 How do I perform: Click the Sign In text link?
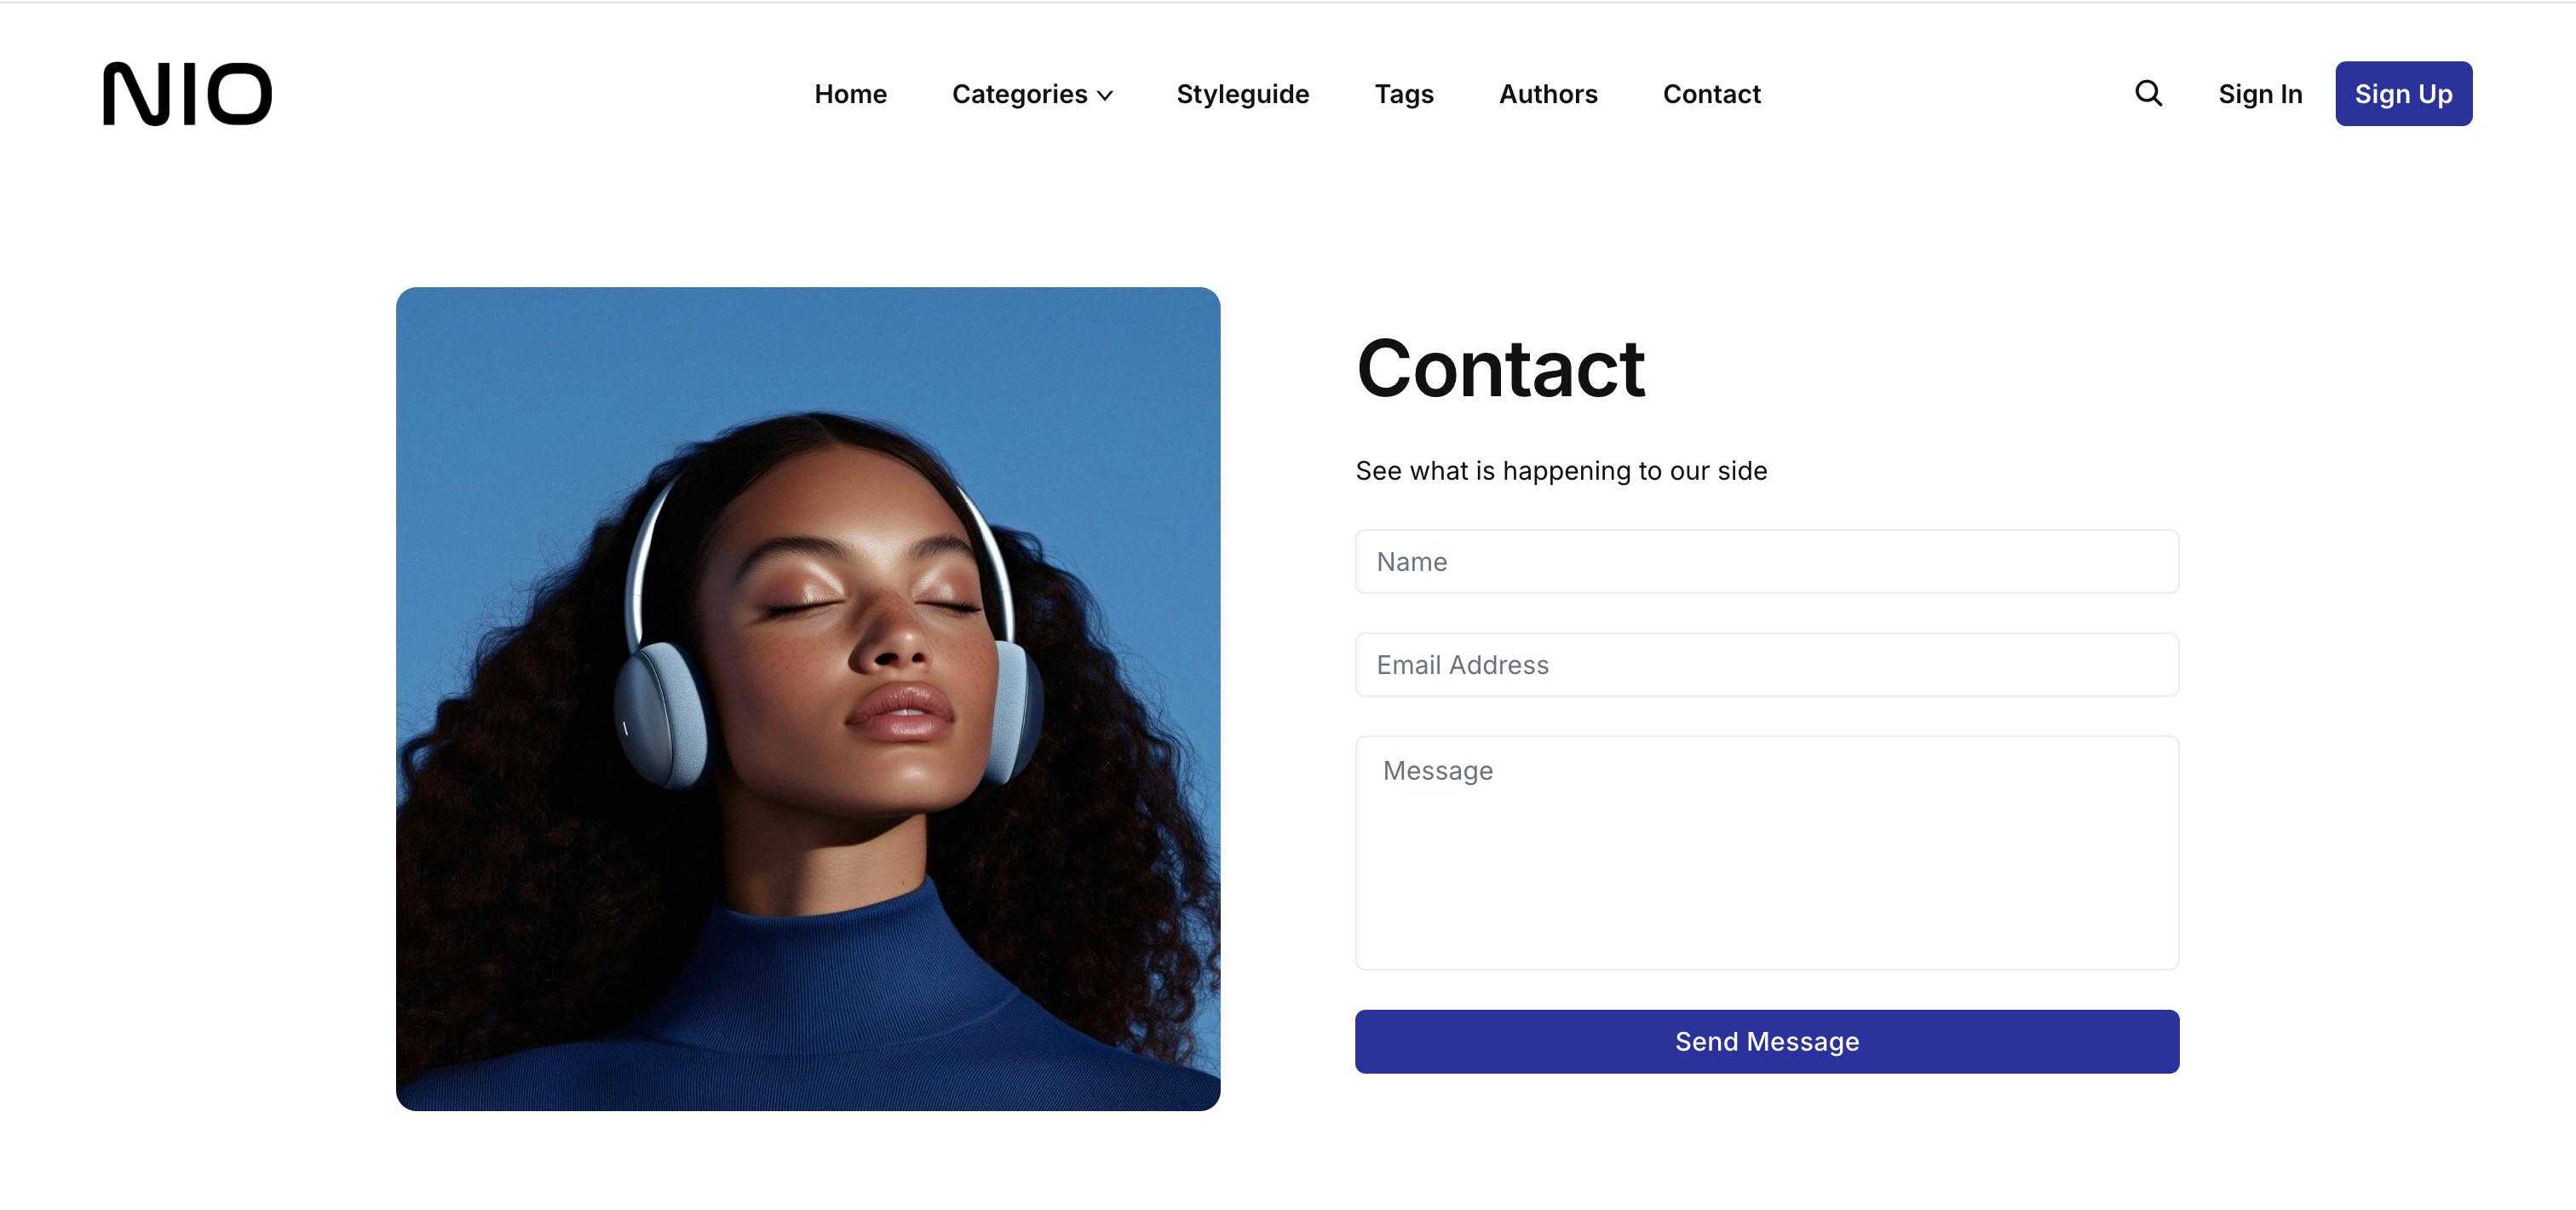2259,94
